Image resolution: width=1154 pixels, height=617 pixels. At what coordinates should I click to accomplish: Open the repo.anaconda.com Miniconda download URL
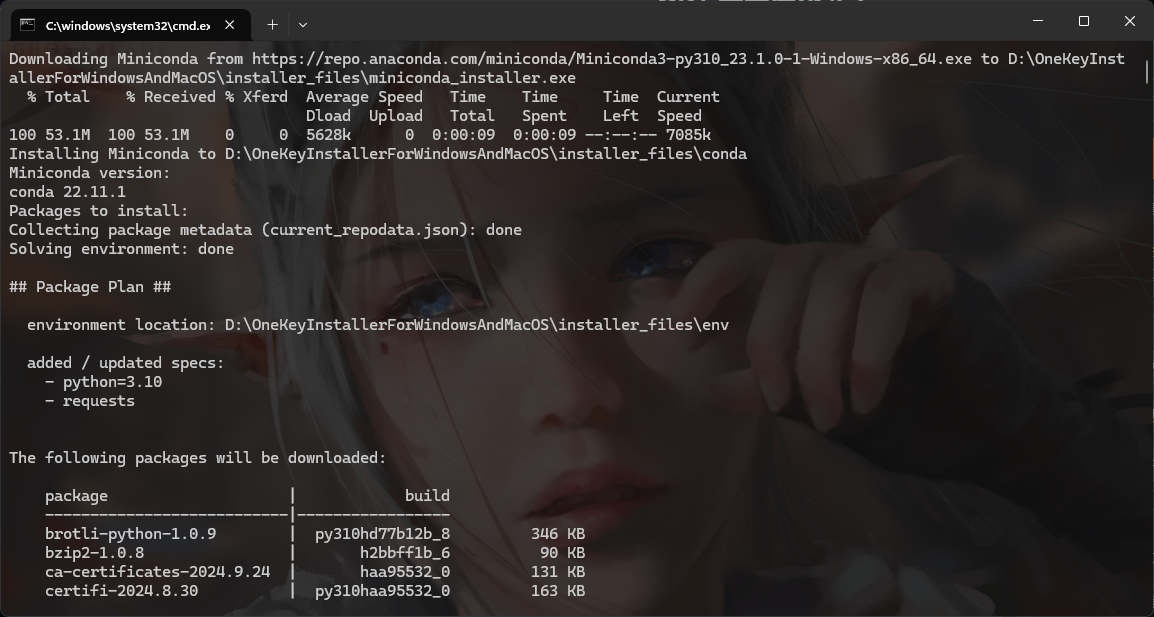612,59
